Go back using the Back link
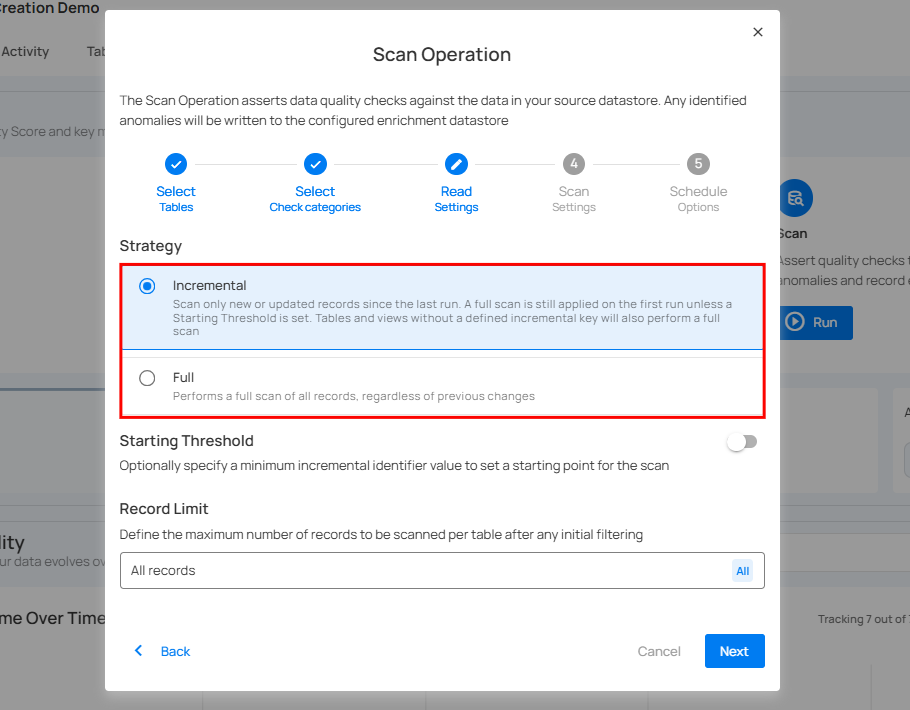Viewport: 910px width, 710px height. coord(175,651)
